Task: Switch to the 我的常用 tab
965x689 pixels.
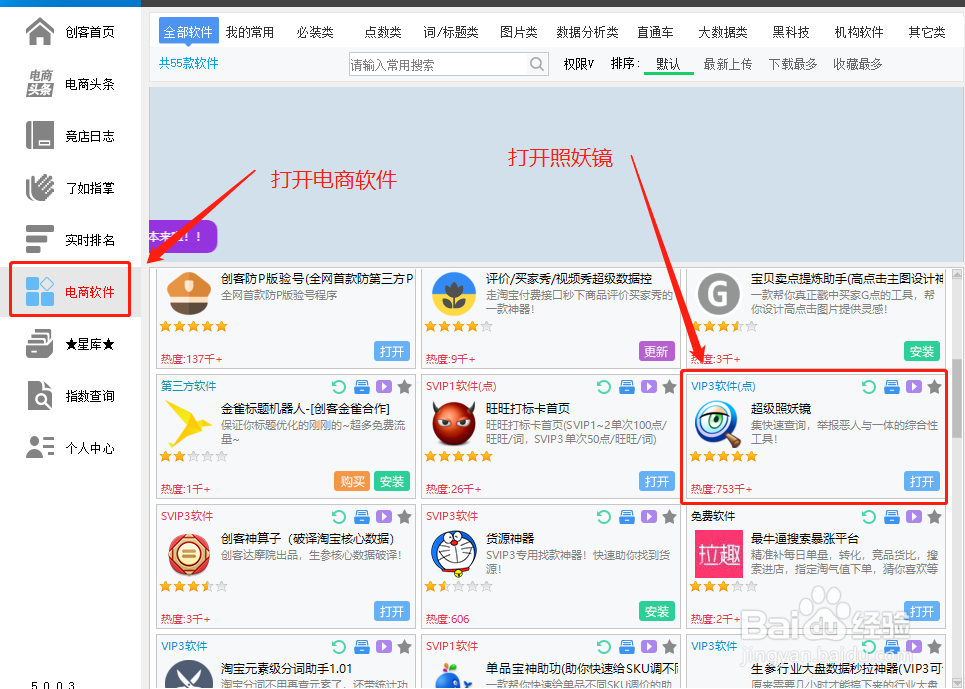Action: click(249, 32)
